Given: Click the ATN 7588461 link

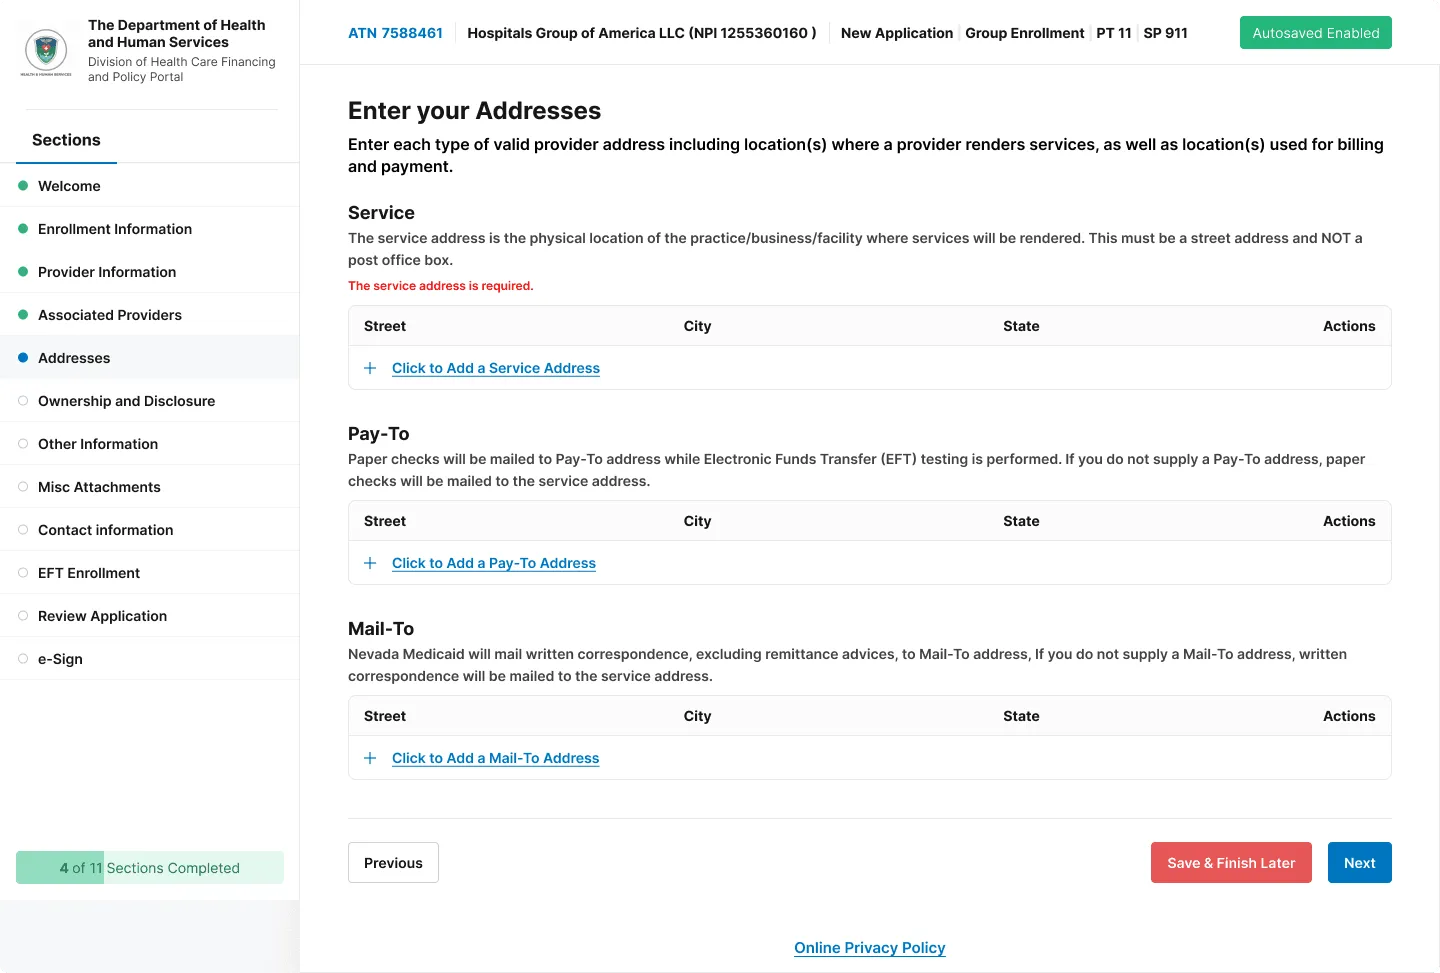Looking at the screenshot, I should tap(395, 33).
